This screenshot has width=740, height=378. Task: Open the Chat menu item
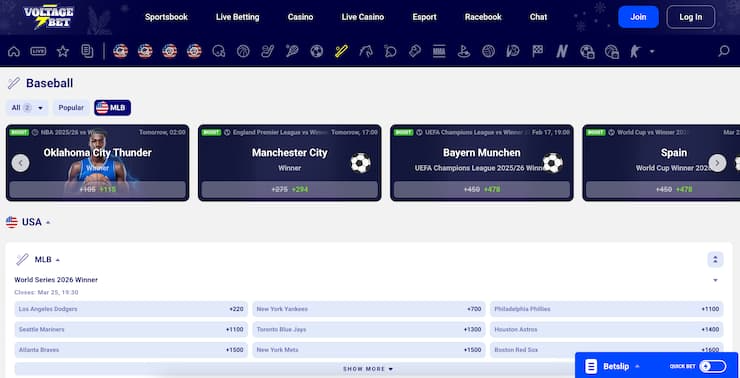538,17
